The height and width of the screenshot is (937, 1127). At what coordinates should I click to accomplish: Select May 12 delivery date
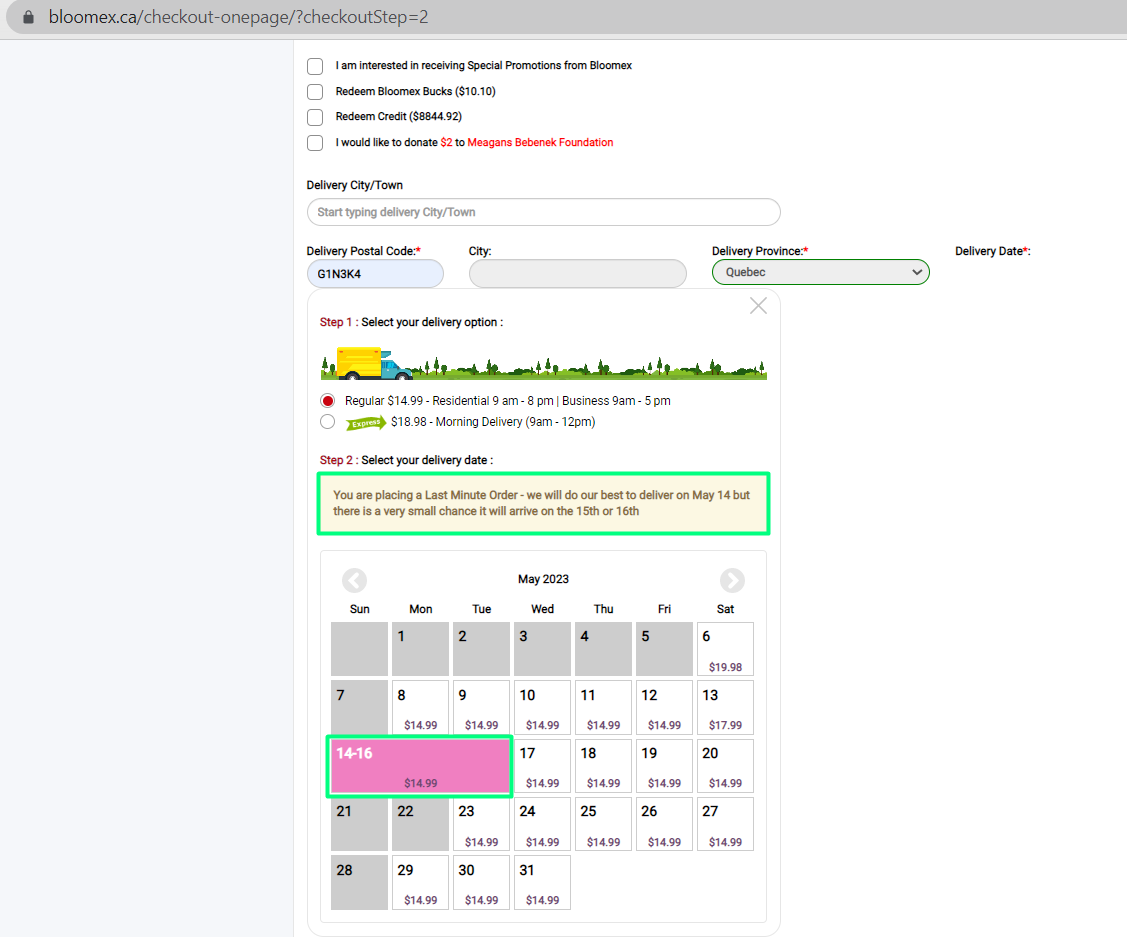[x=664, y=708]
